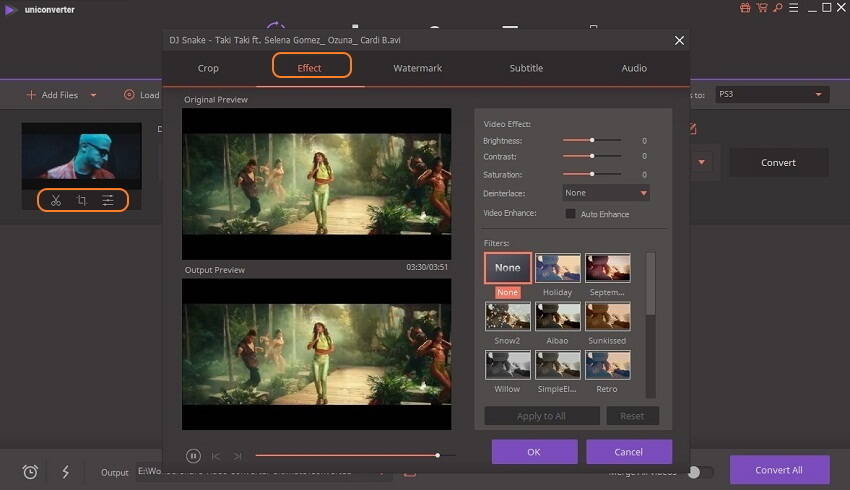Click the Reset button

632,416
